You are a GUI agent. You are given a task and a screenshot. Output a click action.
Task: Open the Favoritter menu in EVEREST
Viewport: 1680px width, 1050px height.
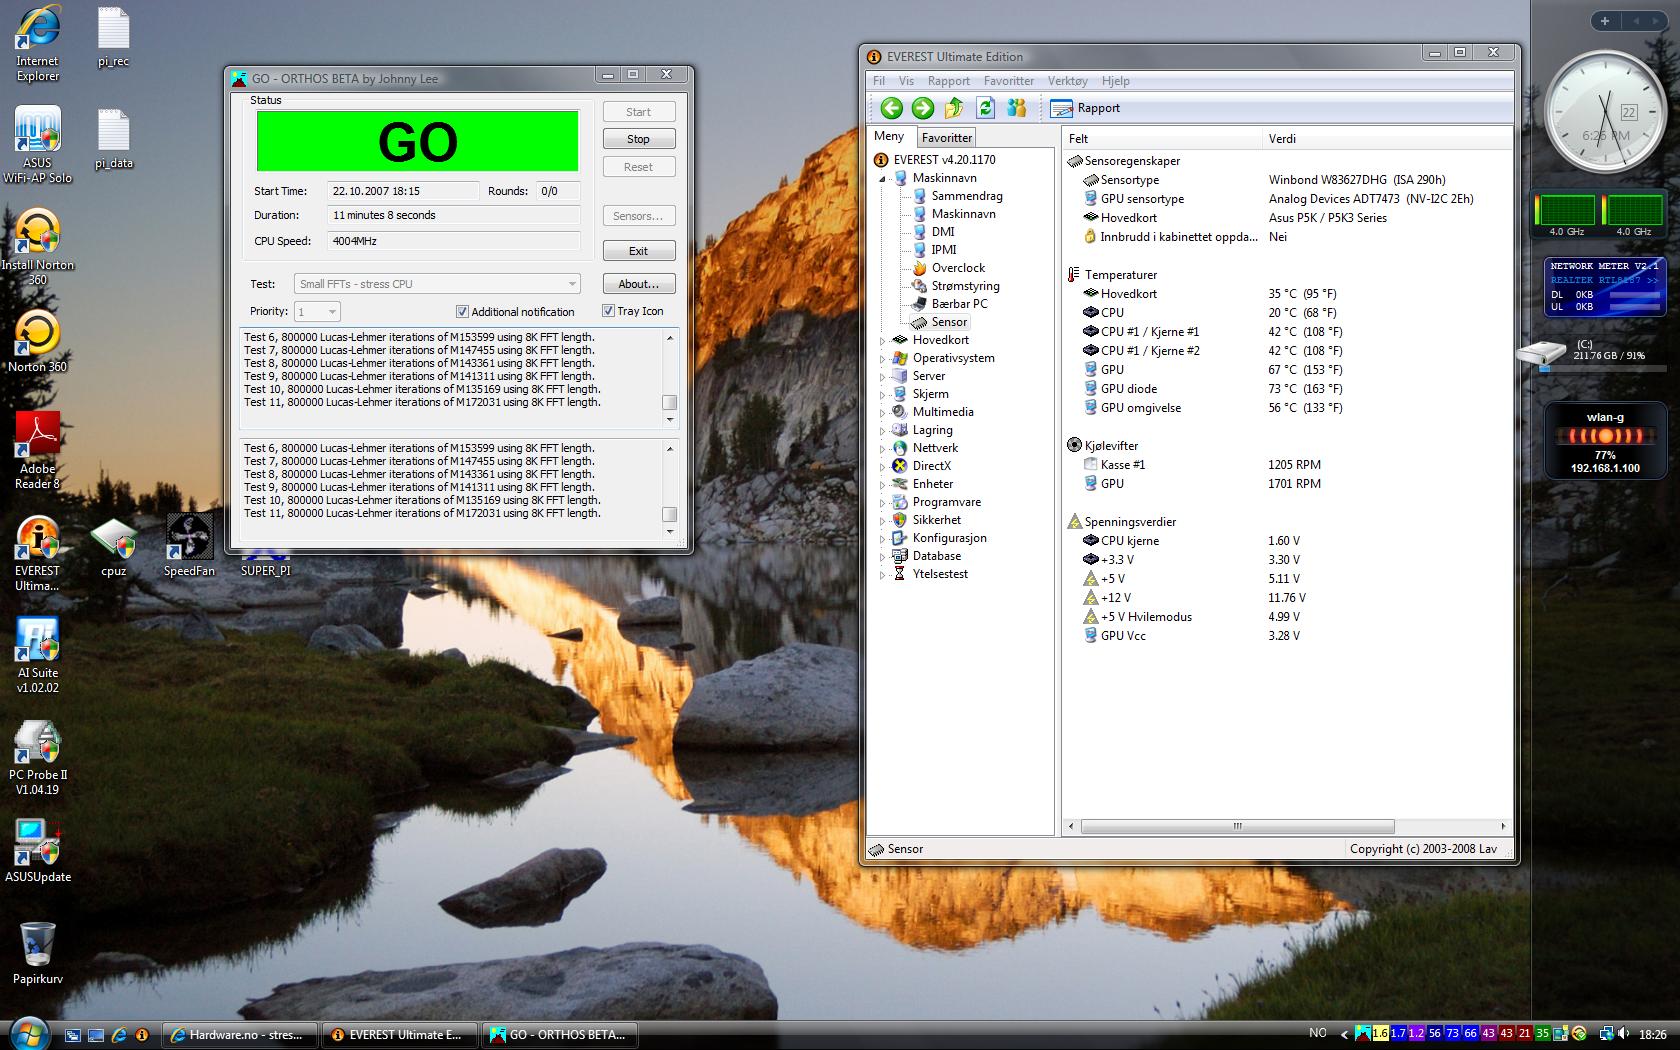(1009, 81)
